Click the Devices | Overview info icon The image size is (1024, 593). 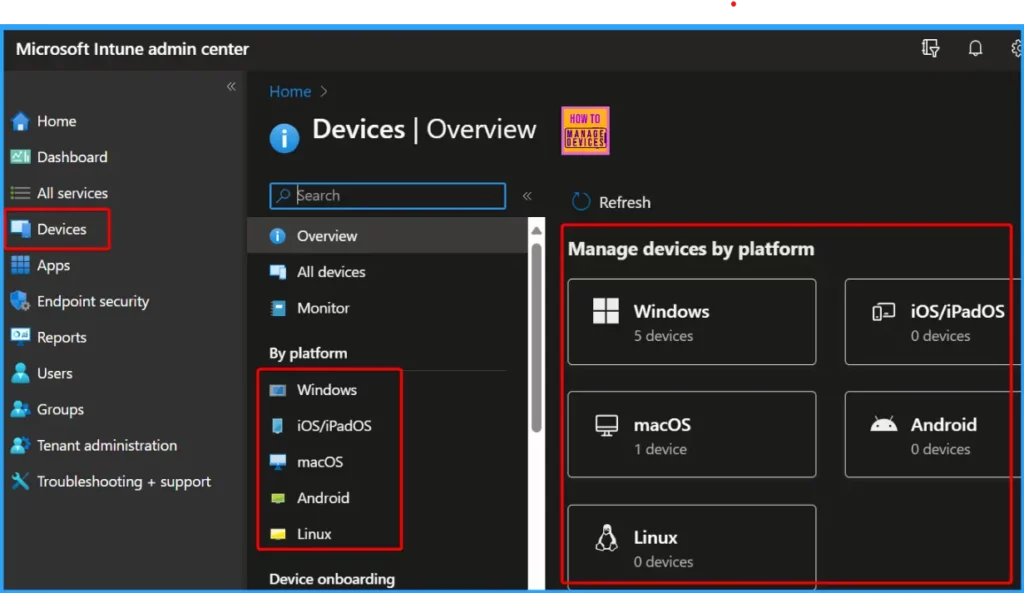tap(284, 137)
